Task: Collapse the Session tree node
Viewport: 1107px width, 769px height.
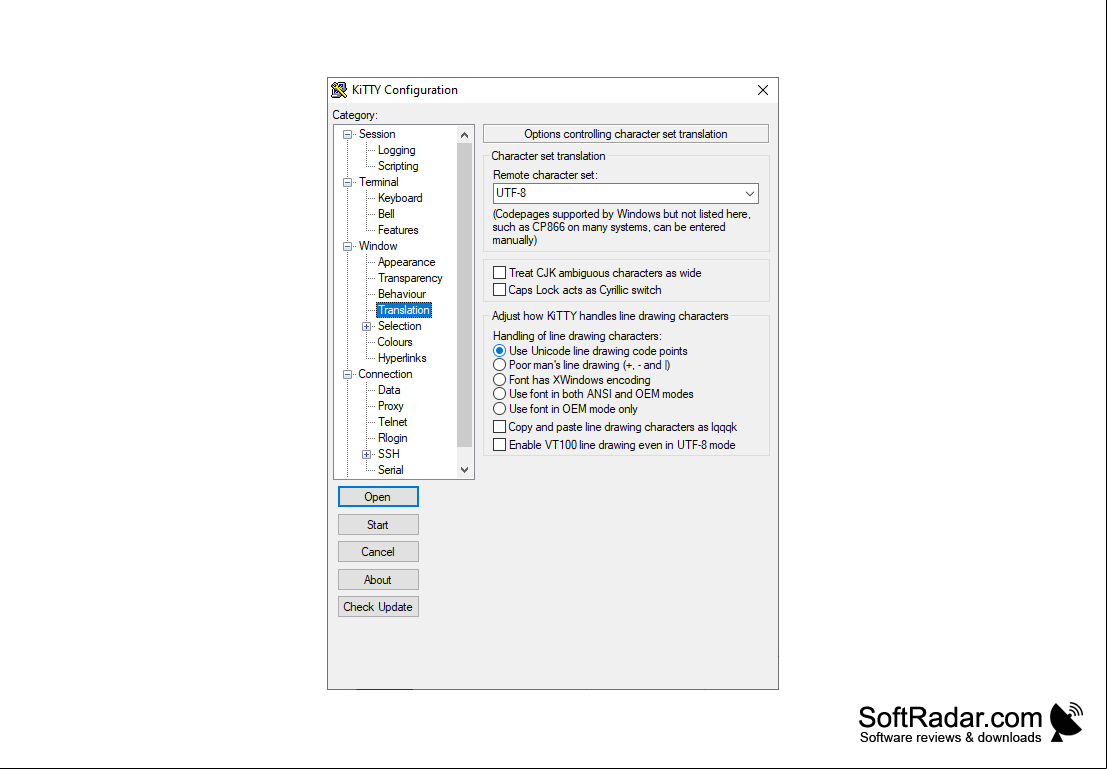Action: click(347, 134)
